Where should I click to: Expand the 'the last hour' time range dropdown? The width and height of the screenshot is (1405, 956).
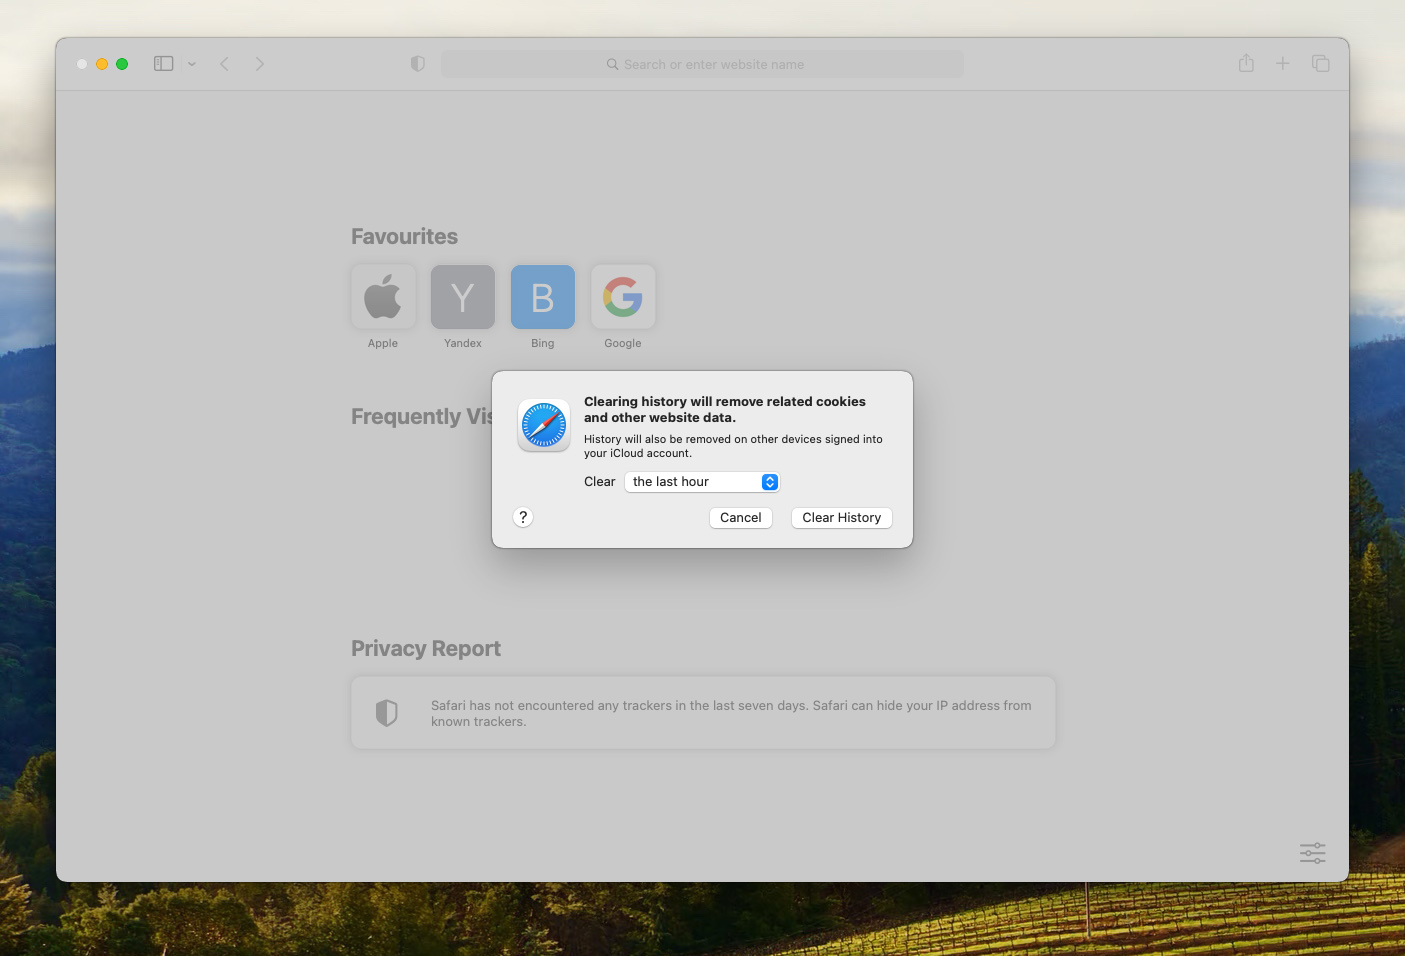coord(702,482)
